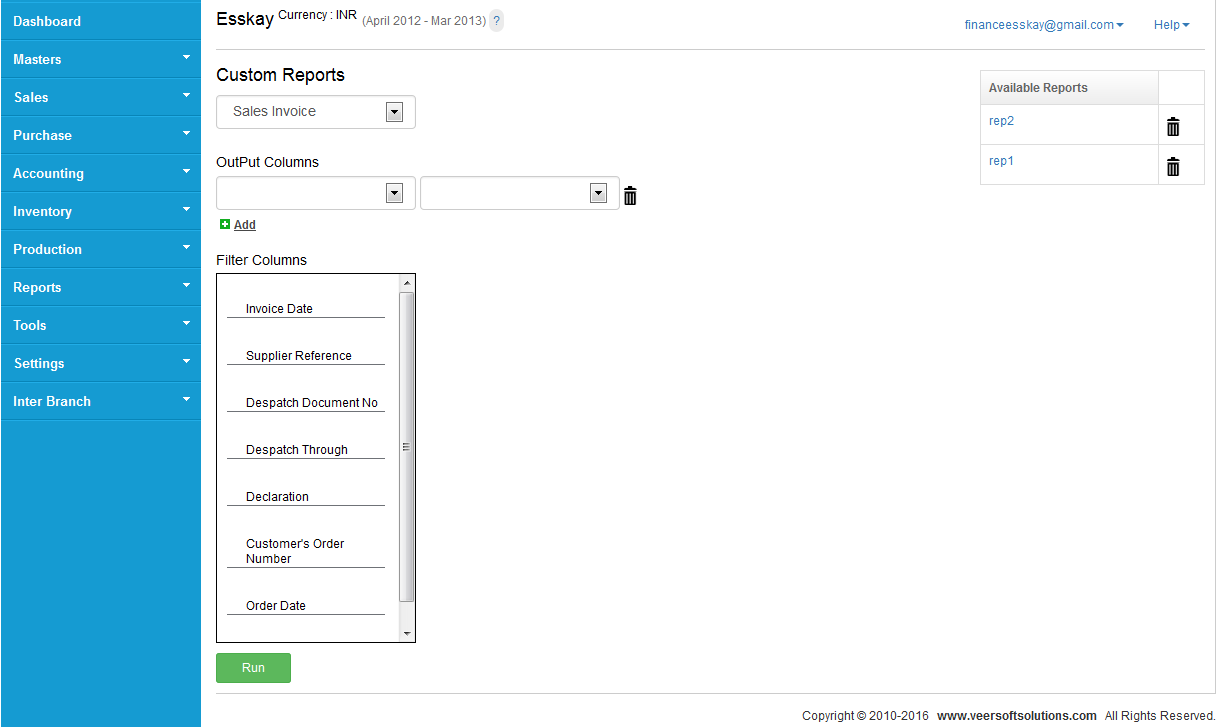The width and height of the screenshot is (1218, 727).
Task: Select Invoice Date in the Filter Columns list
Action: point(279,309)
